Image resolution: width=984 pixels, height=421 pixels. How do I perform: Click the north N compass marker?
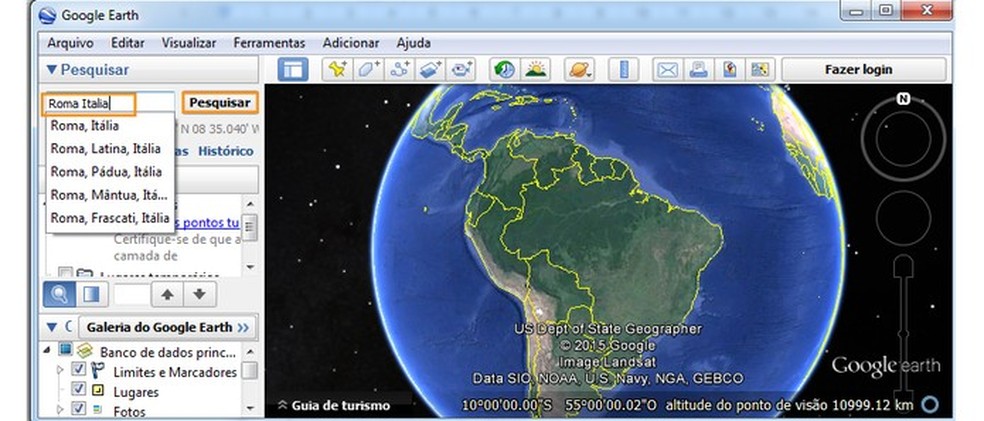[903, 99]
